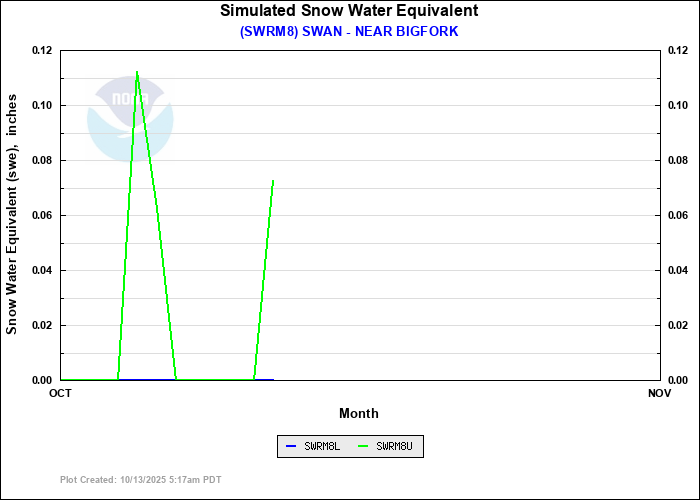The image size is (700, 500).
Task: Click the green SWRM8U legend line marker
Action: 362,446
